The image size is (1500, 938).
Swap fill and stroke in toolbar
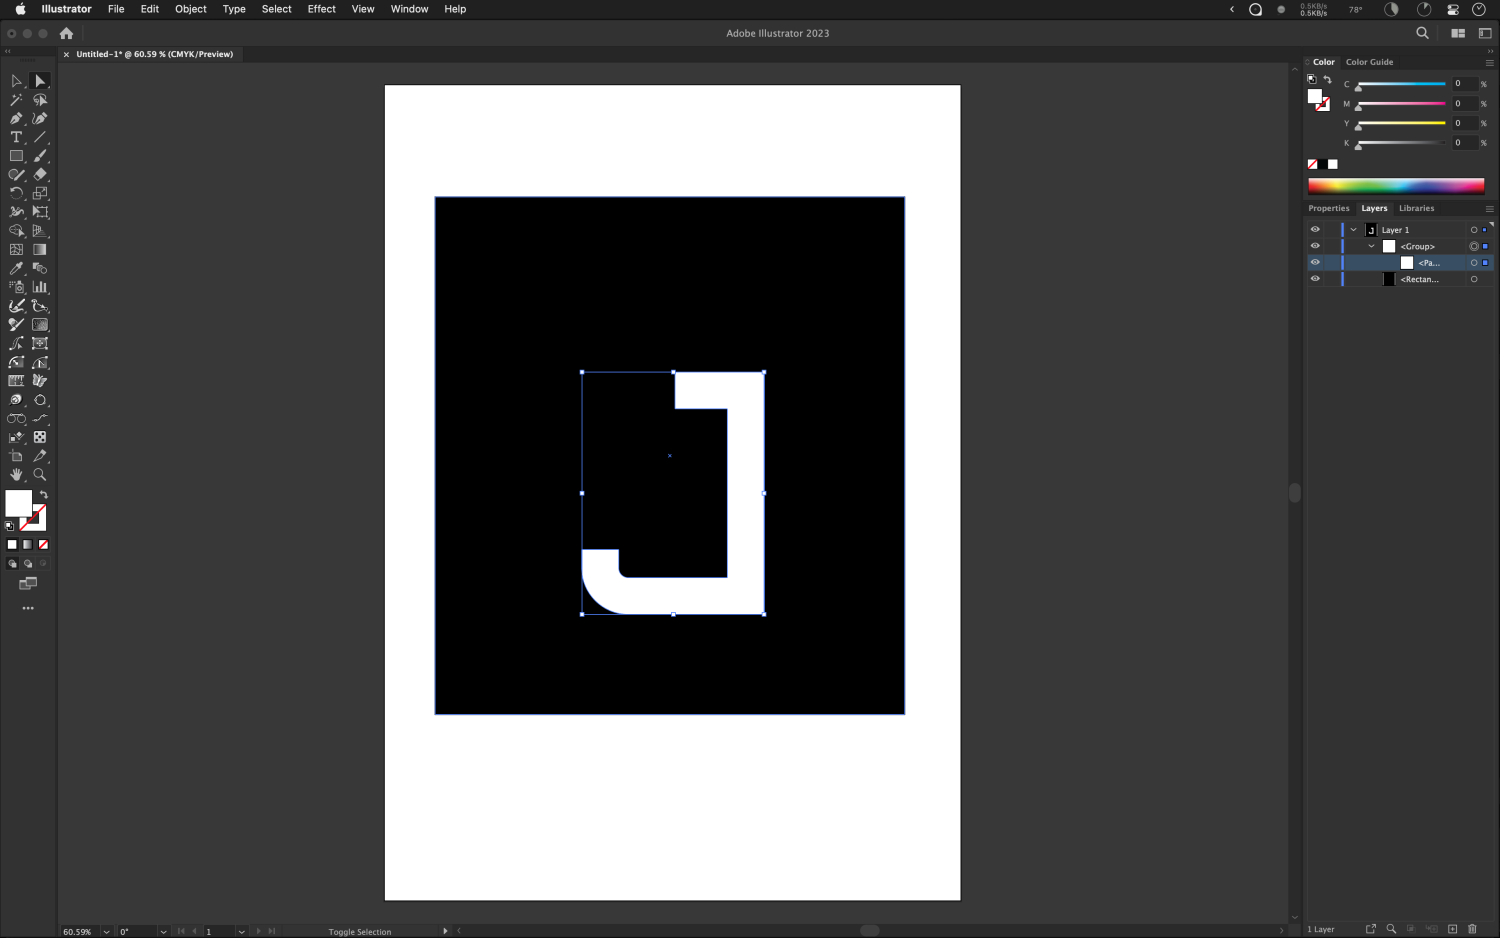[x=44, y=495]
